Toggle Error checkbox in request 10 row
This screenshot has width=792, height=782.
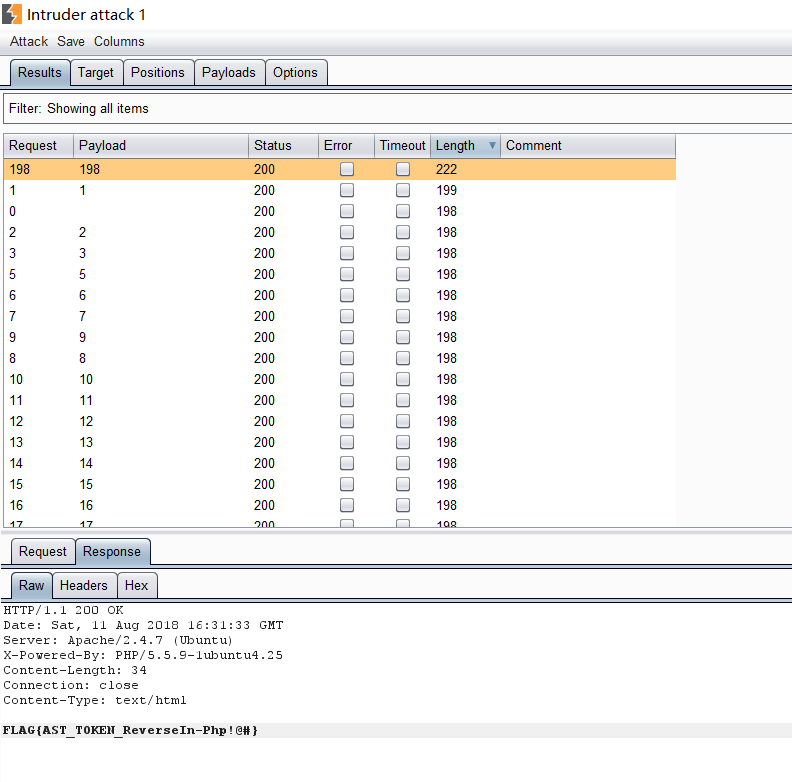click(347, 379)
